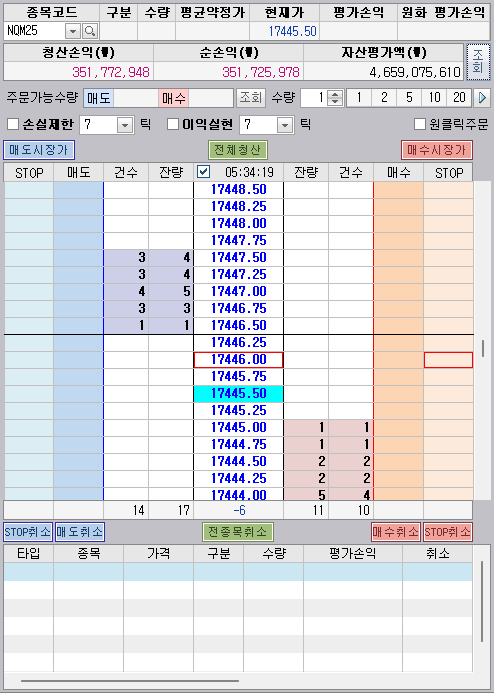Click the 종목코드 input field NQM25

pyautogui.click(x=35, y=31)
